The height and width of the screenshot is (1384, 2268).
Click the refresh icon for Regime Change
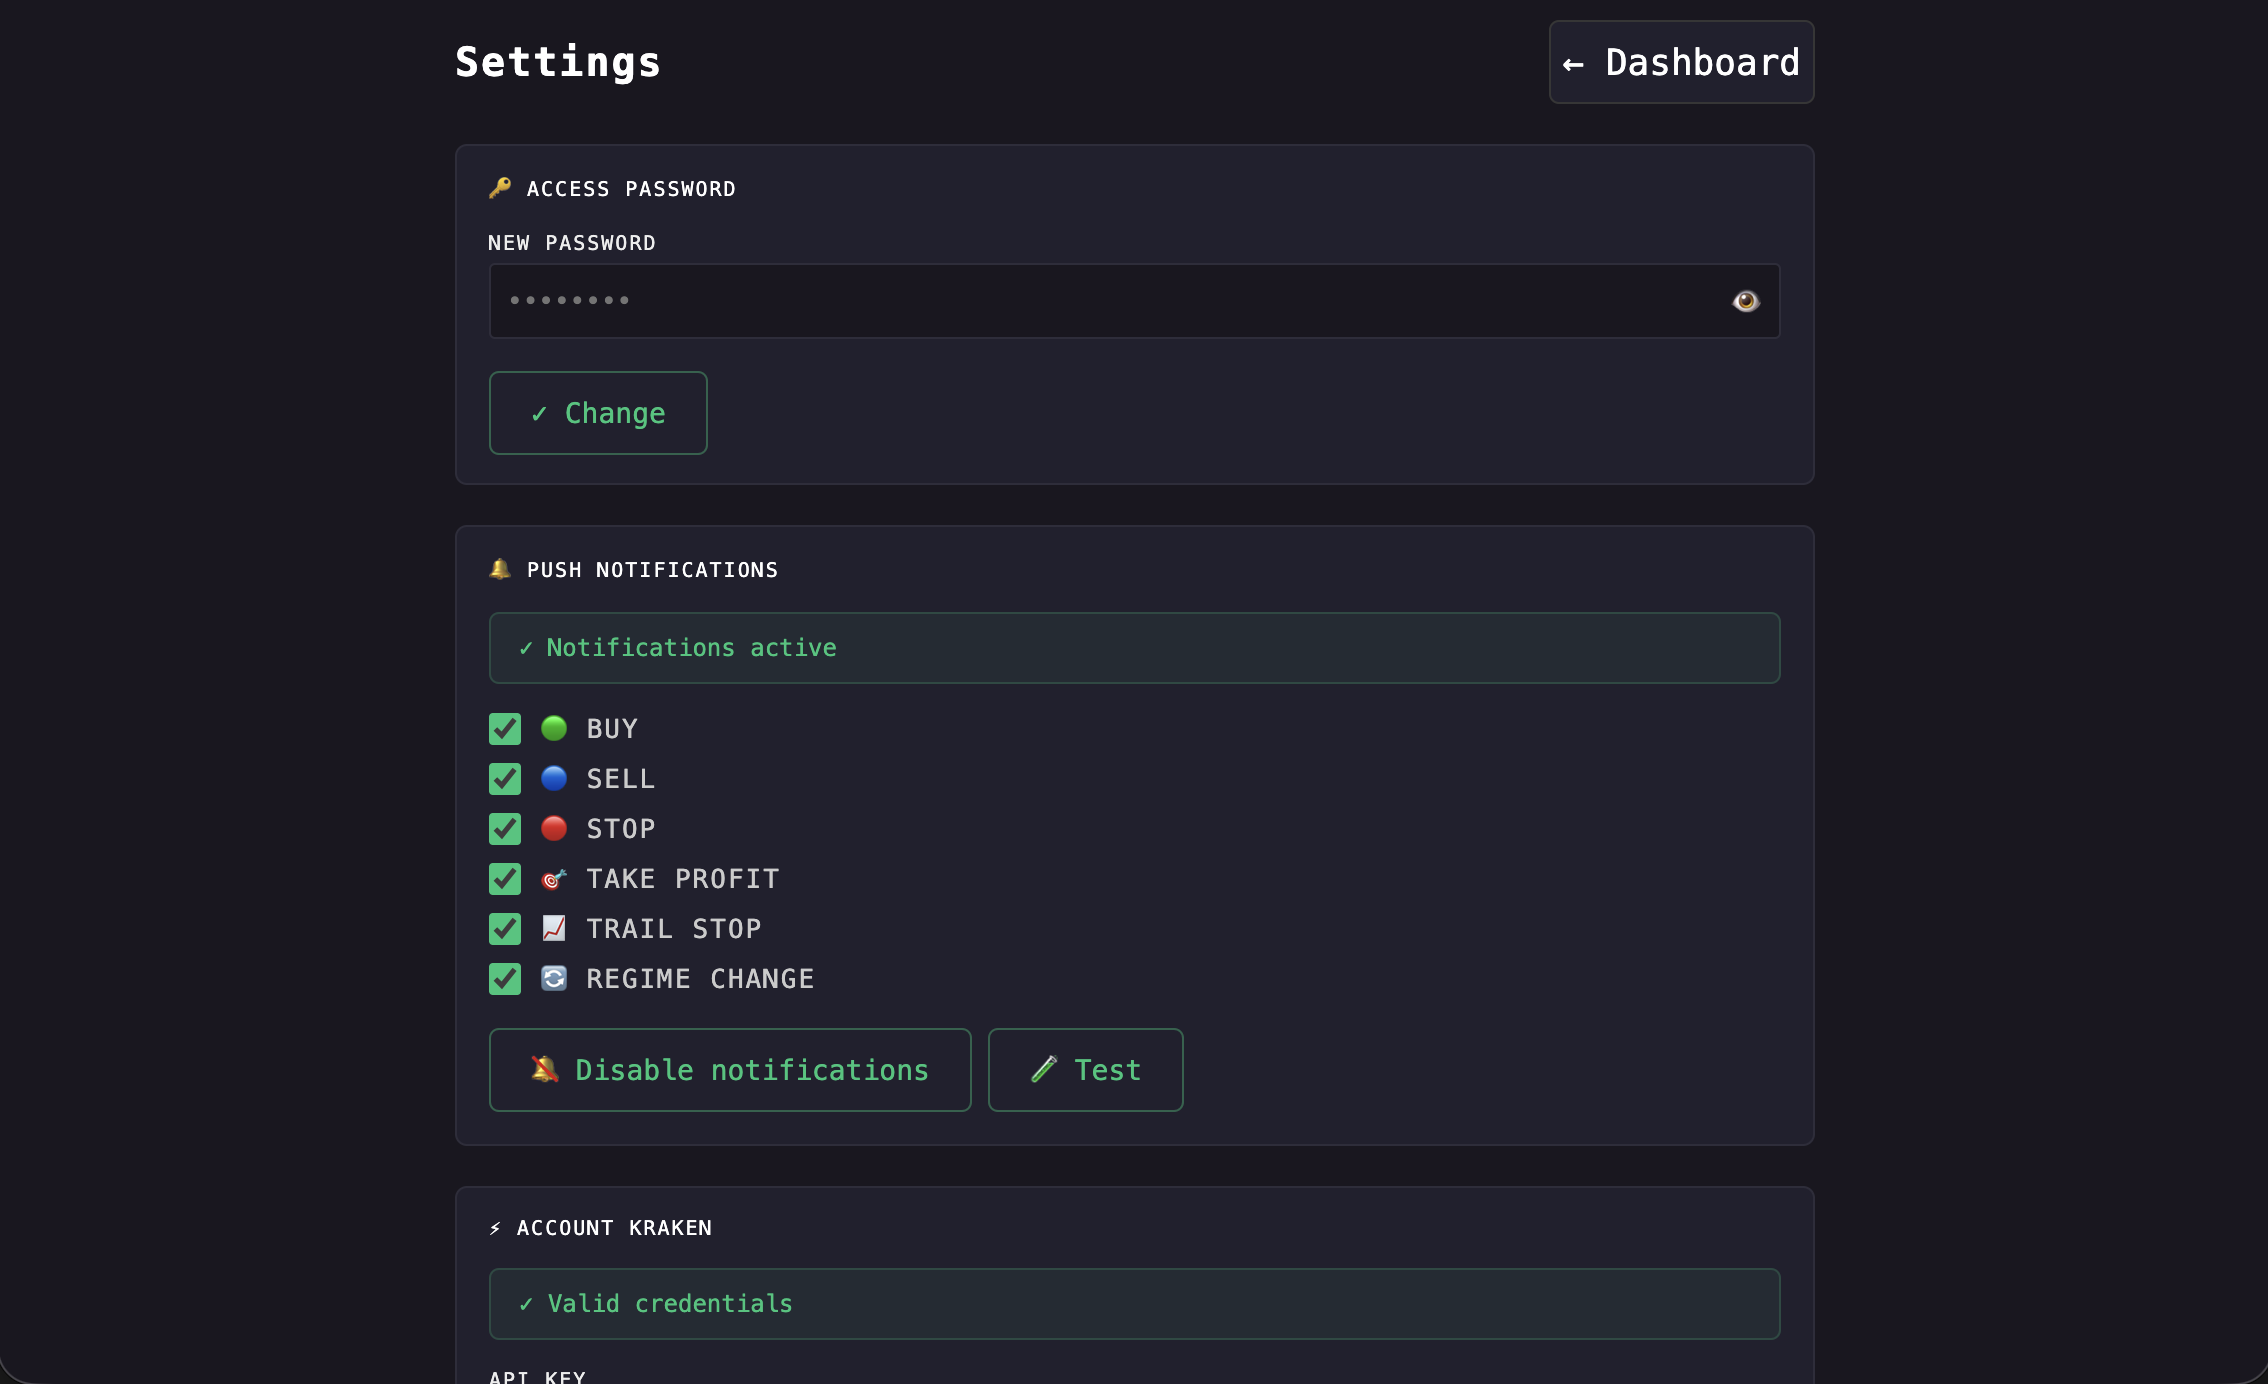pyautogui.click(x=554, y=978)
